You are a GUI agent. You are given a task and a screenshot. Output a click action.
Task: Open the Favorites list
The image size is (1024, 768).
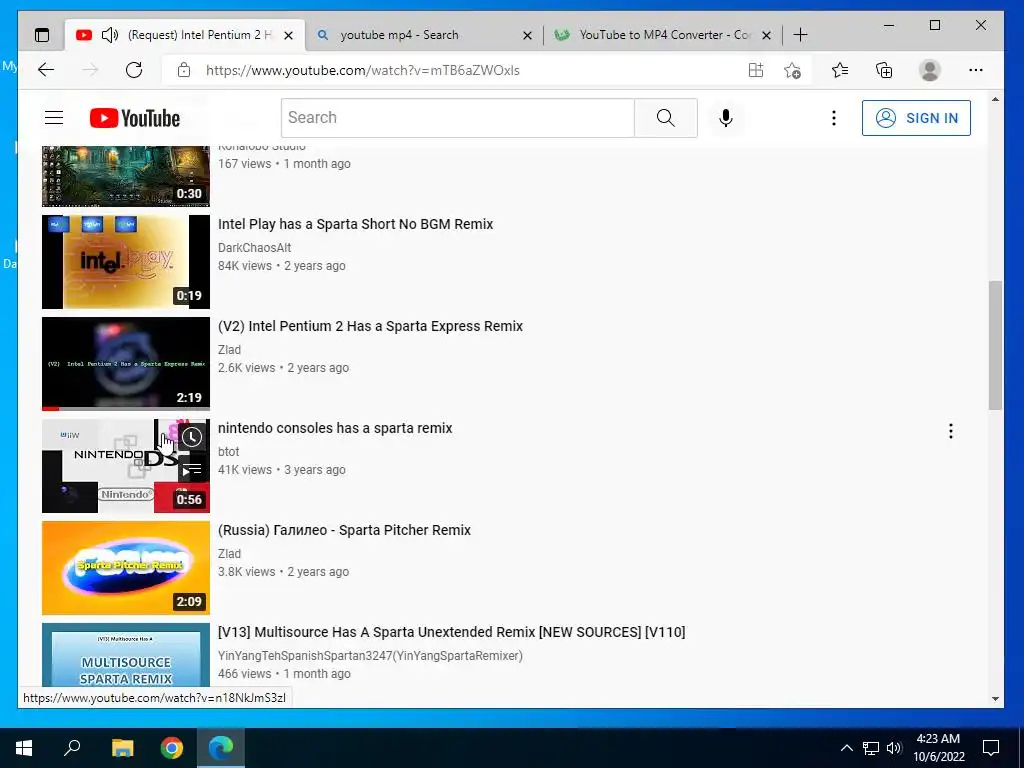point(840,70)
